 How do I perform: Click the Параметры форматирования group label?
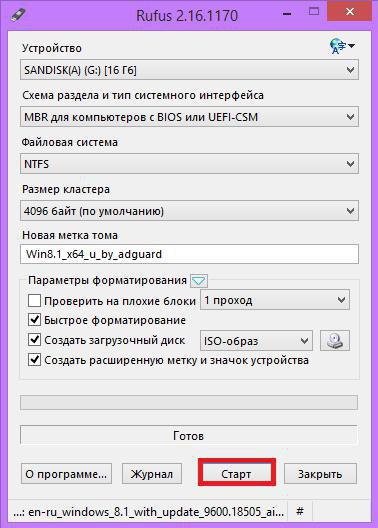107,280
